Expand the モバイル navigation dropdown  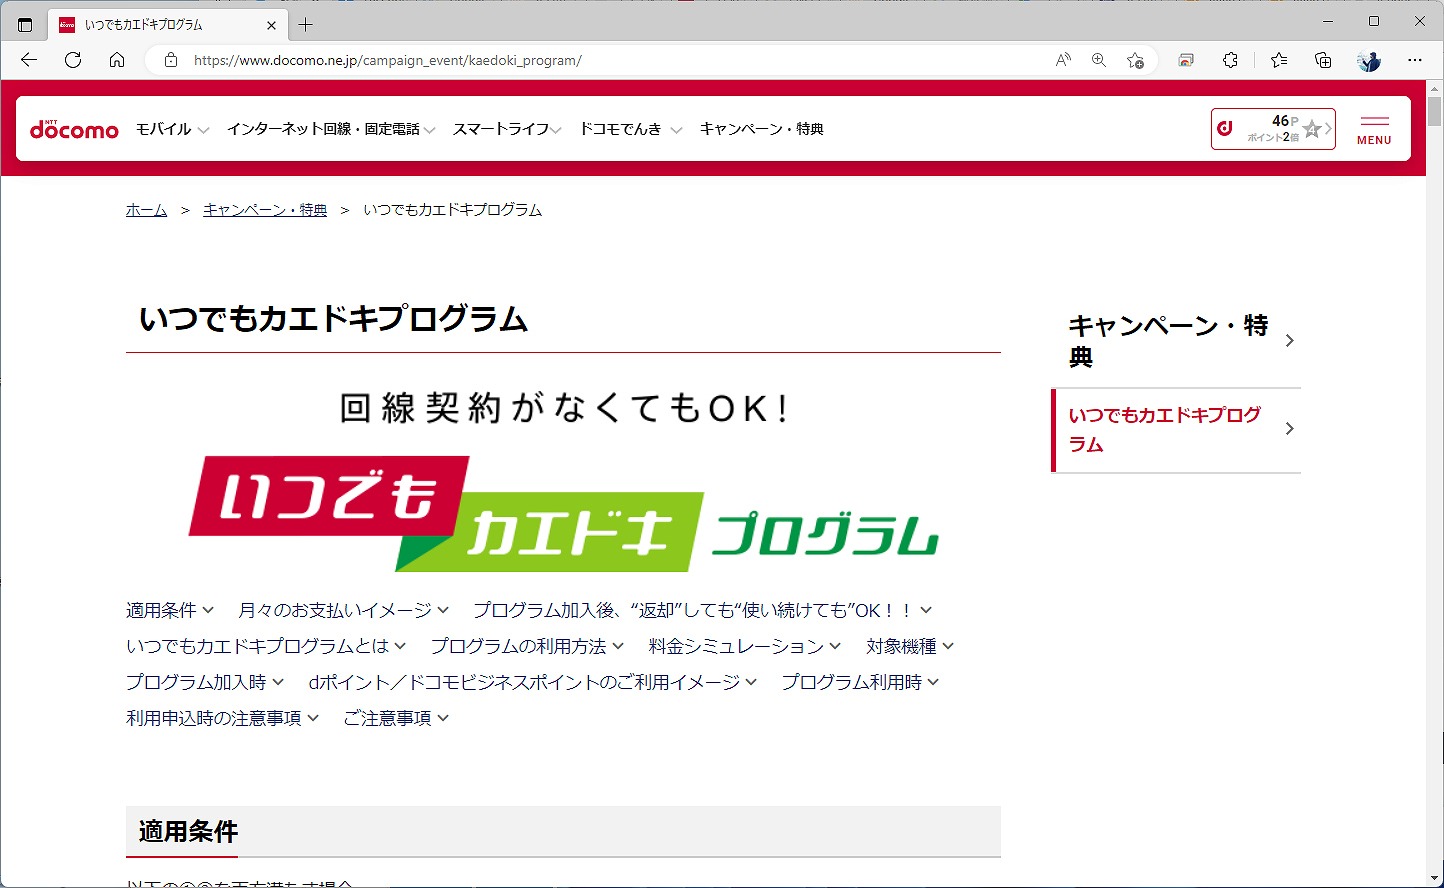(x=170, y=128)
